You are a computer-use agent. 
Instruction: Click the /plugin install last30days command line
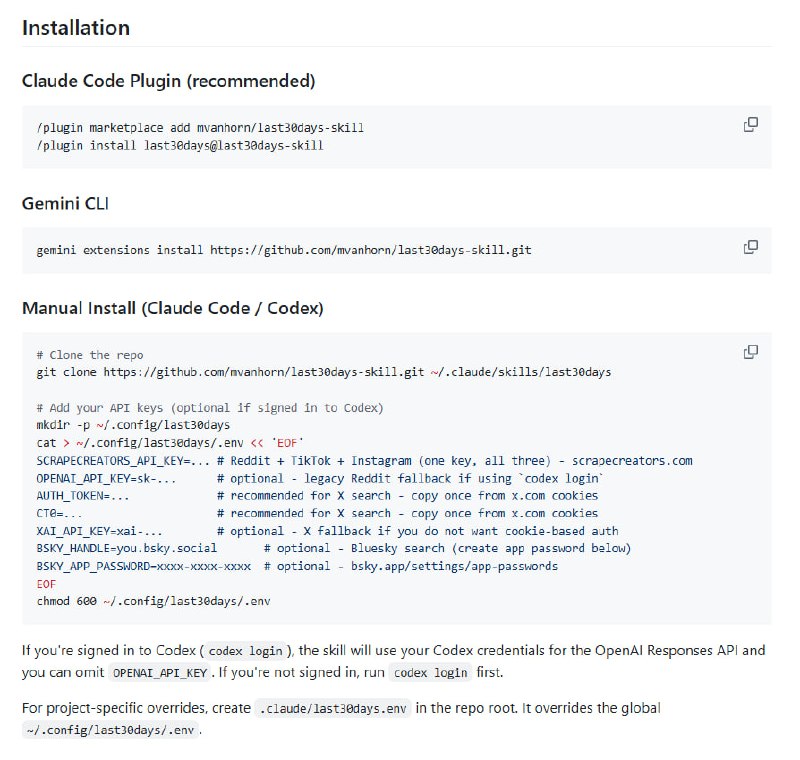point(180,146)
